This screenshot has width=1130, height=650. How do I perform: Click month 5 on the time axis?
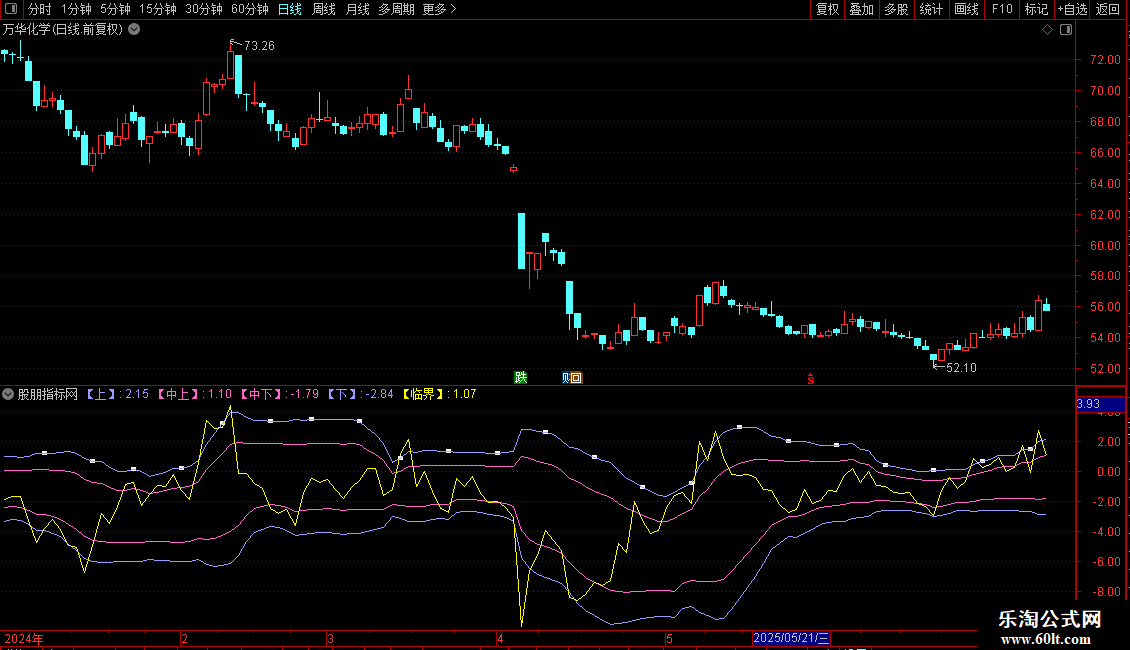pyautogui.click(x=669, y=638)
